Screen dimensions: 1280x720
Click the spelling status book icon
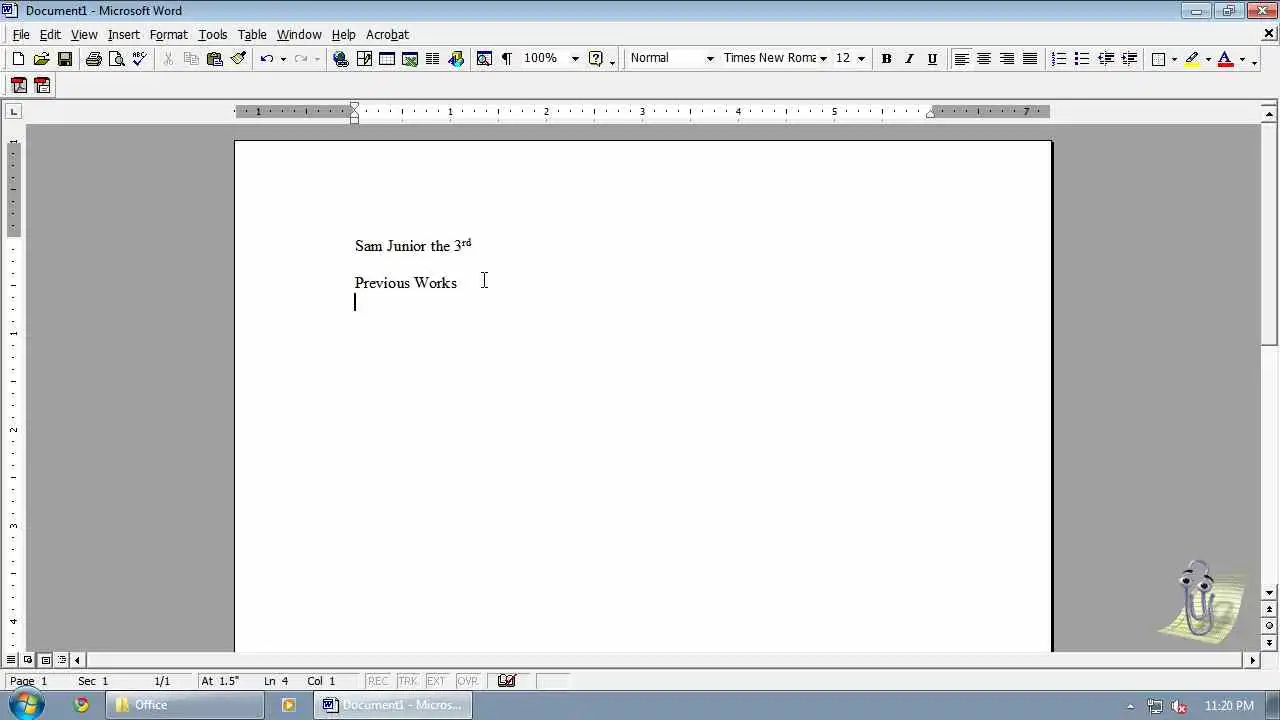pyautogui.click(x=507, y=681)
